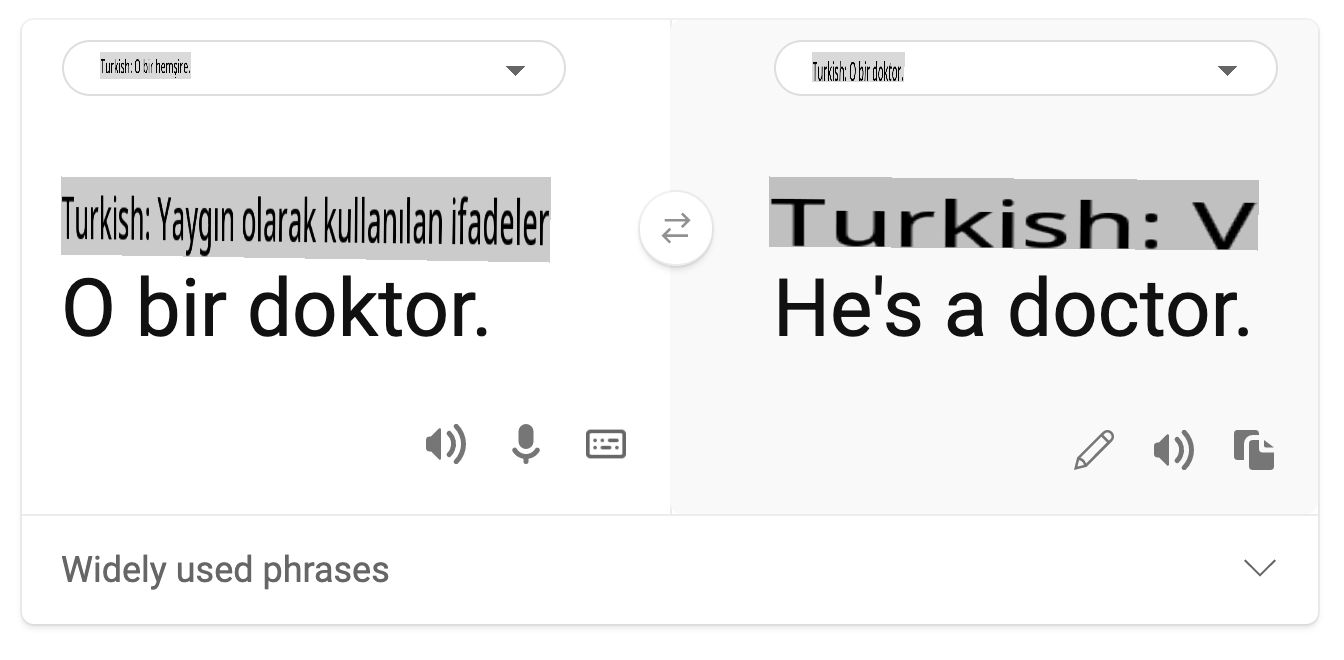Click the word "doktor" in source text
This screenshot has height=660, width=1344.
pos(368,310)
